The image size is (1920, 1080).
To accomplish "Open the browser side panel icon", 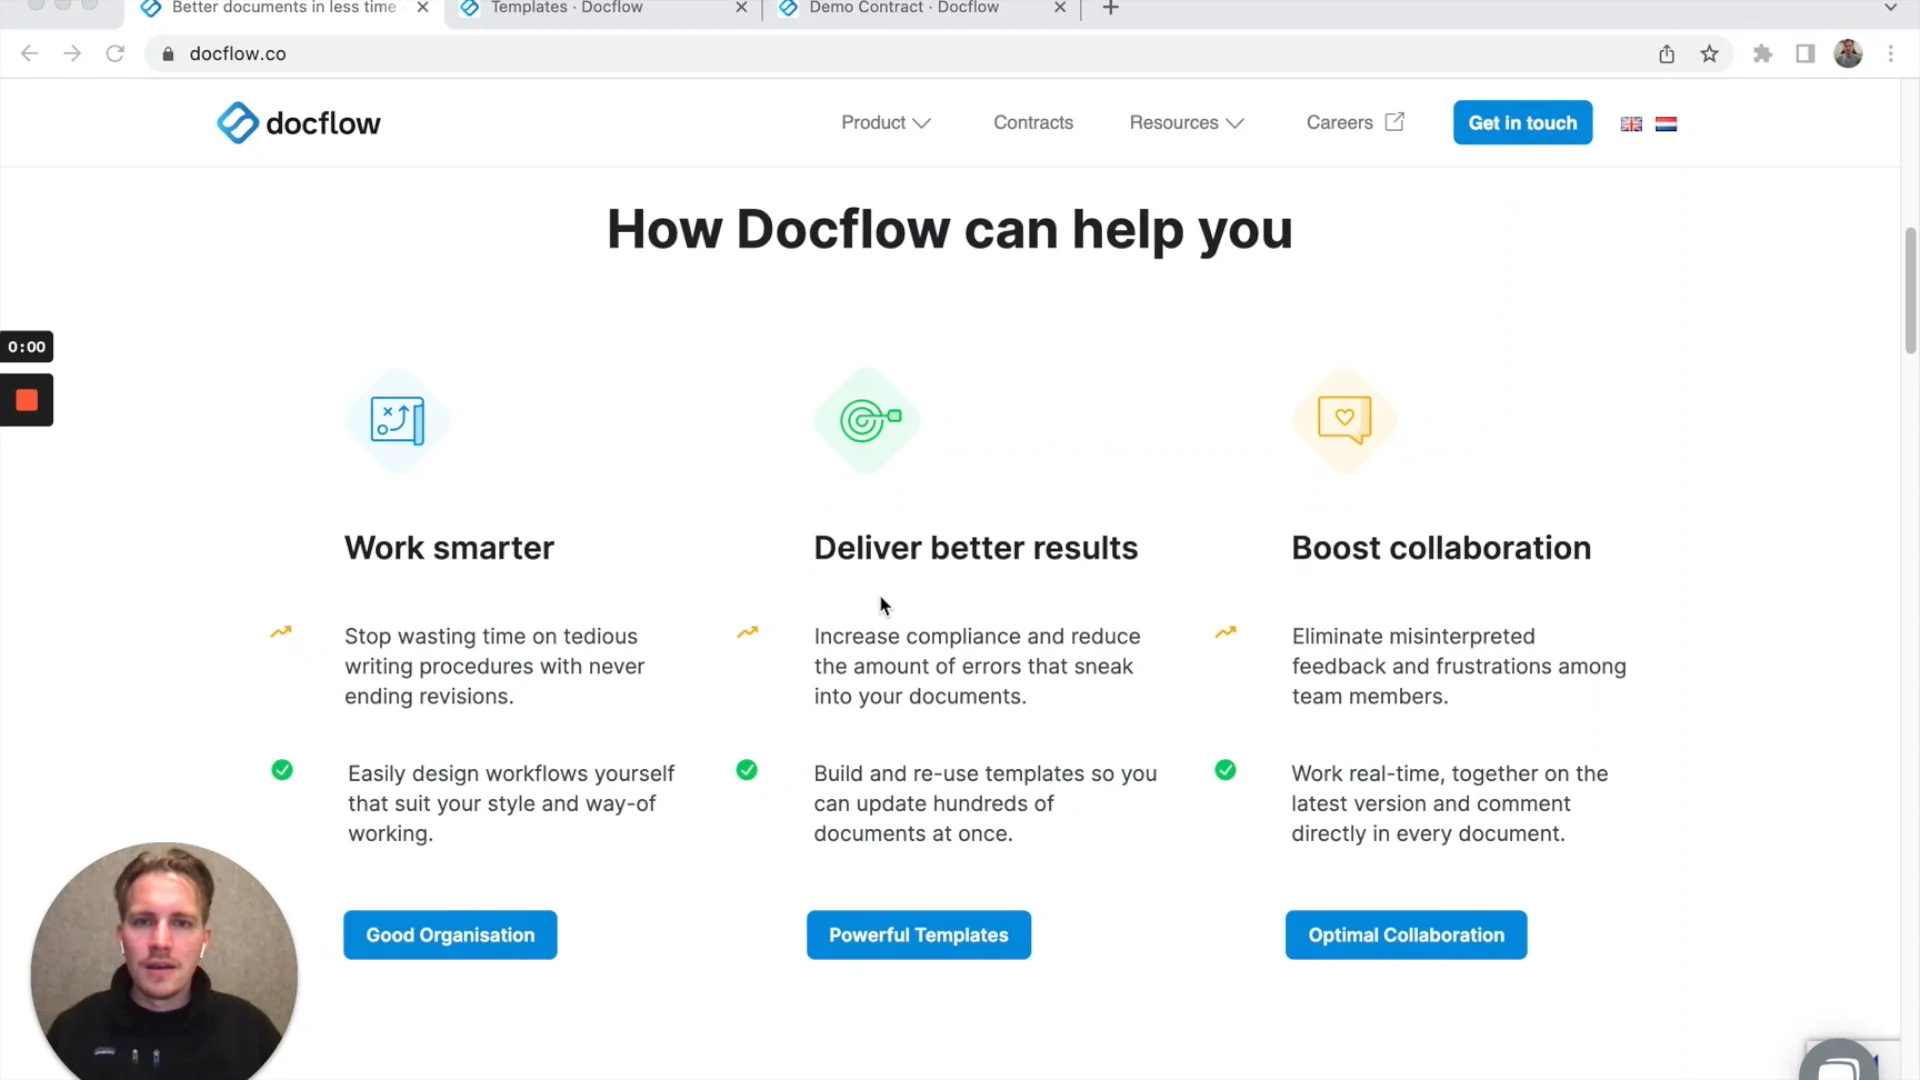I will tap(1805, 53).
